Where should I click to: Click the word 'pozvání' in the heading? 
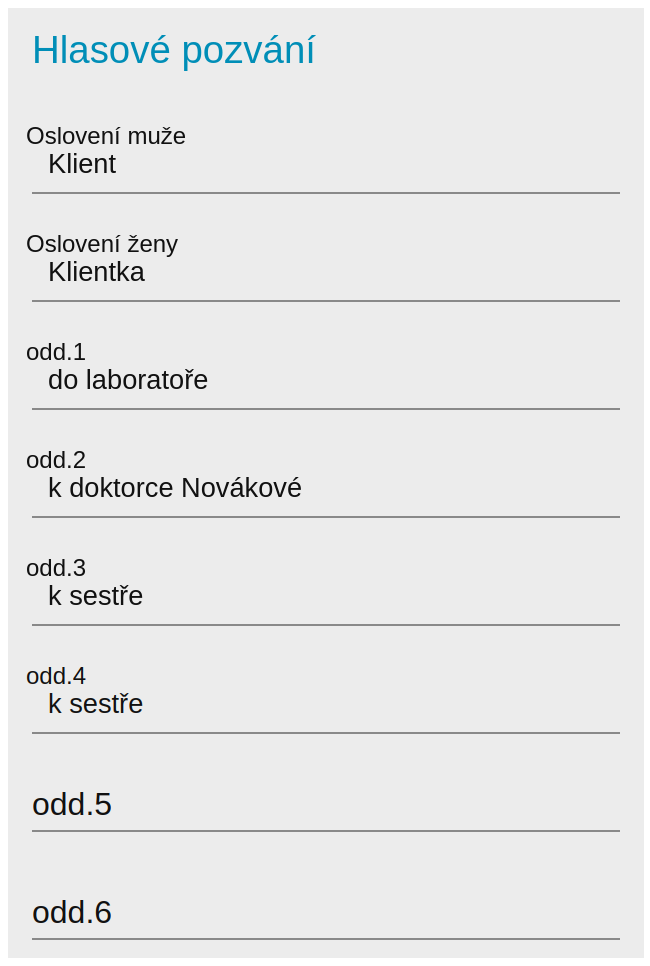pyautogui.click(x=248, y=50)
